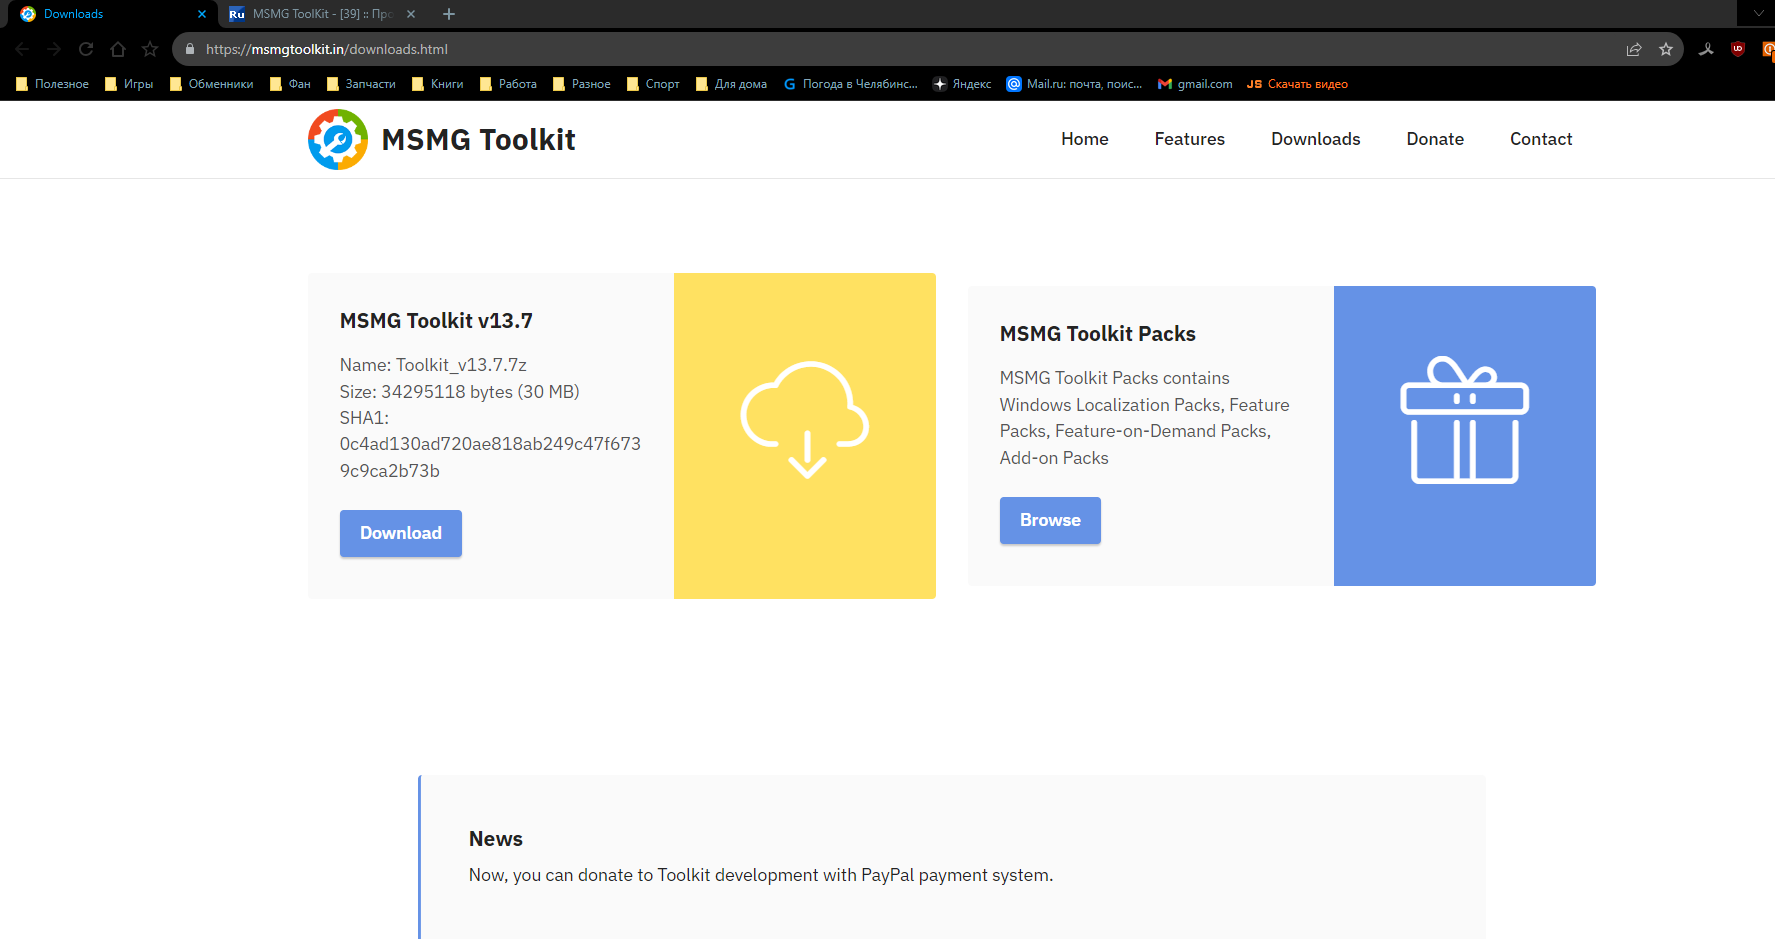Click the browser home icon
Image resolution: width=1775 pixels, height=939 pixels.
tap(118, 49)
